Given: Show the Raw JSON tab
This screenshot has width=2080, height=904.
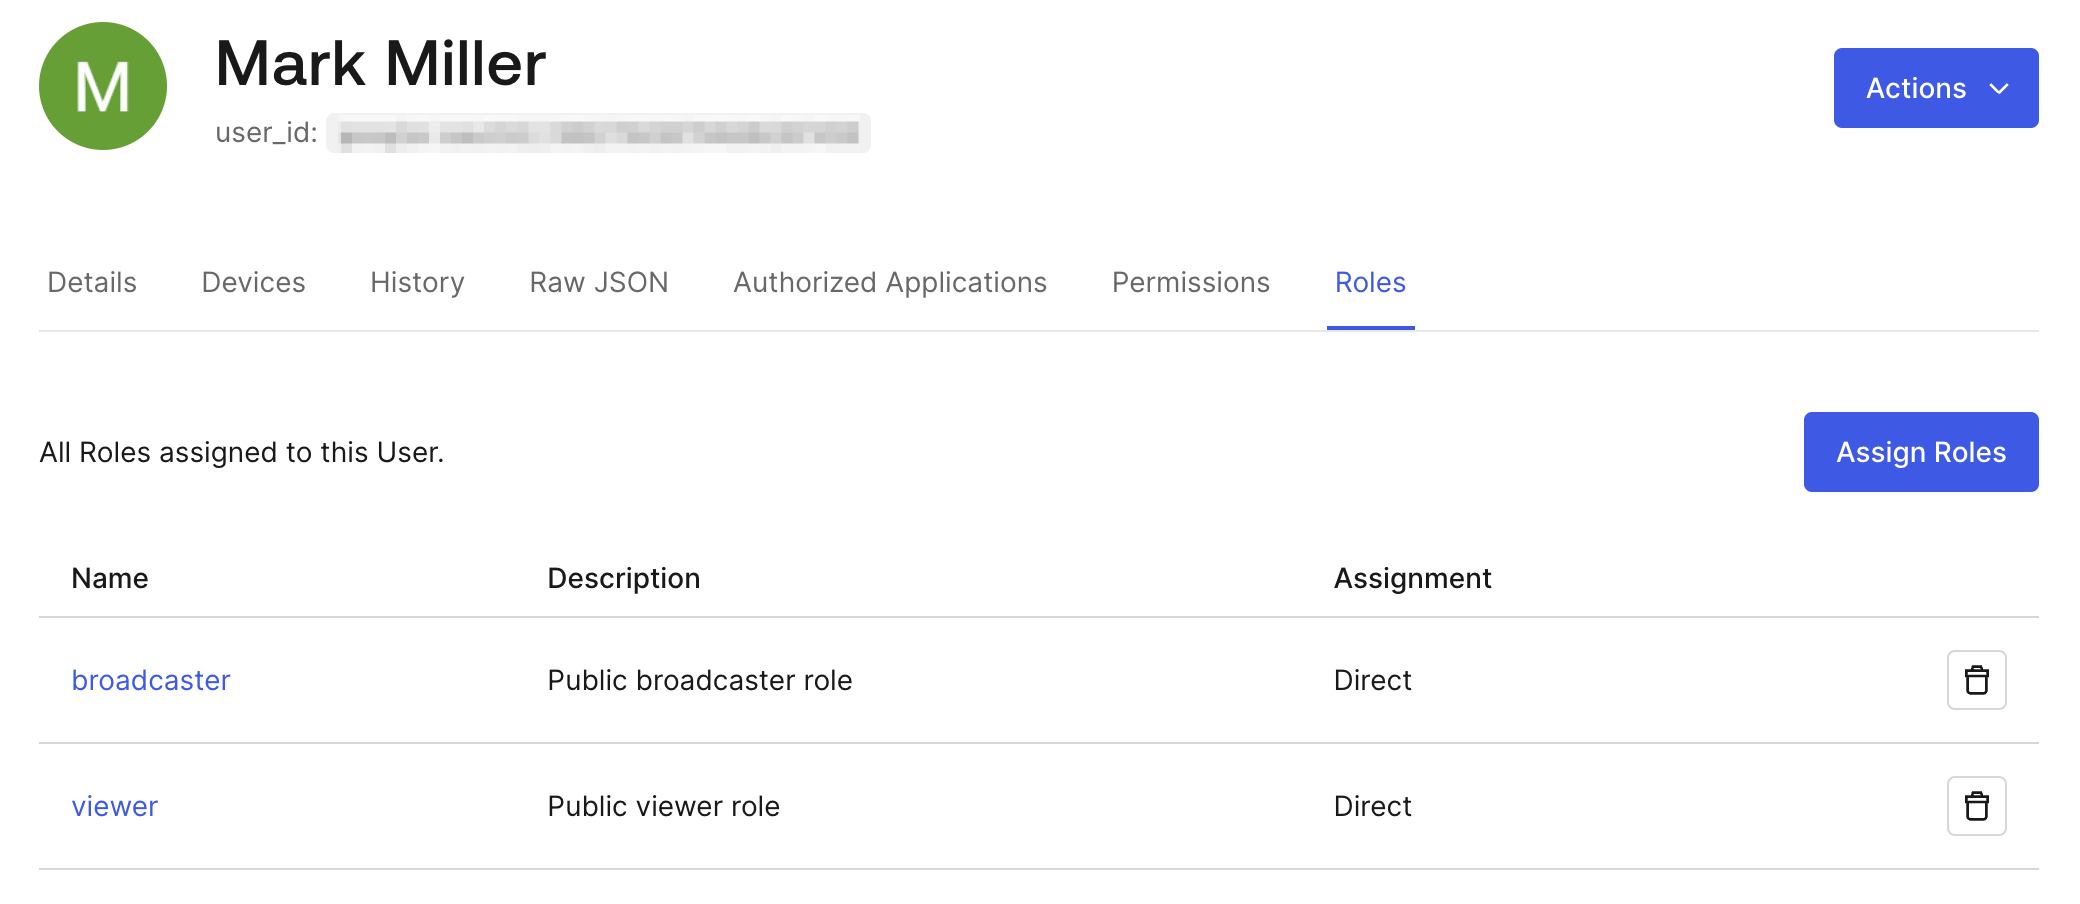Looking at the screenshot, I should (599, 283).
